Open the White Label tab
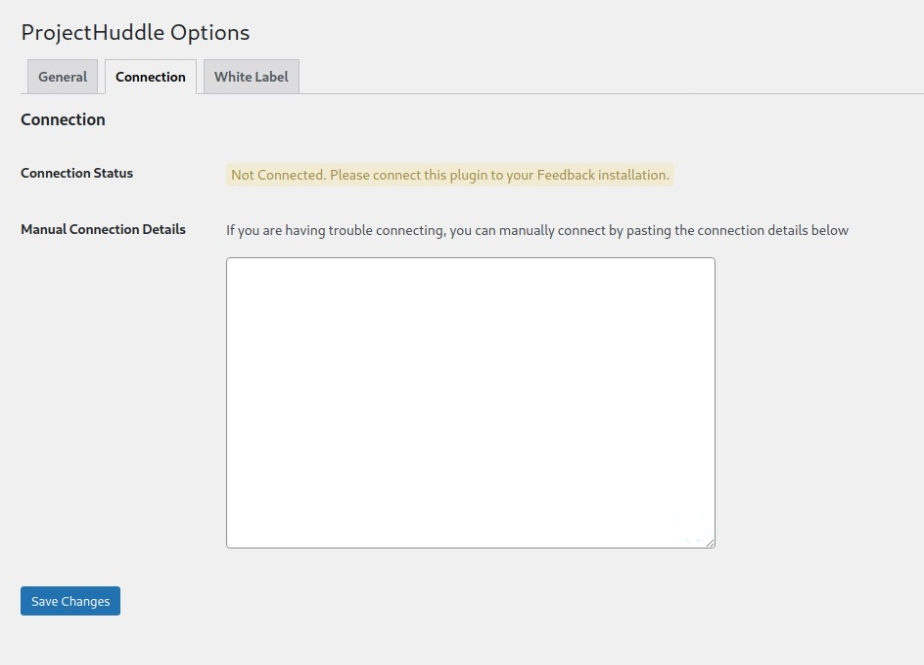The width and height of the screenshot is (924, 665). pyautogui.click(x=250, y=77)
